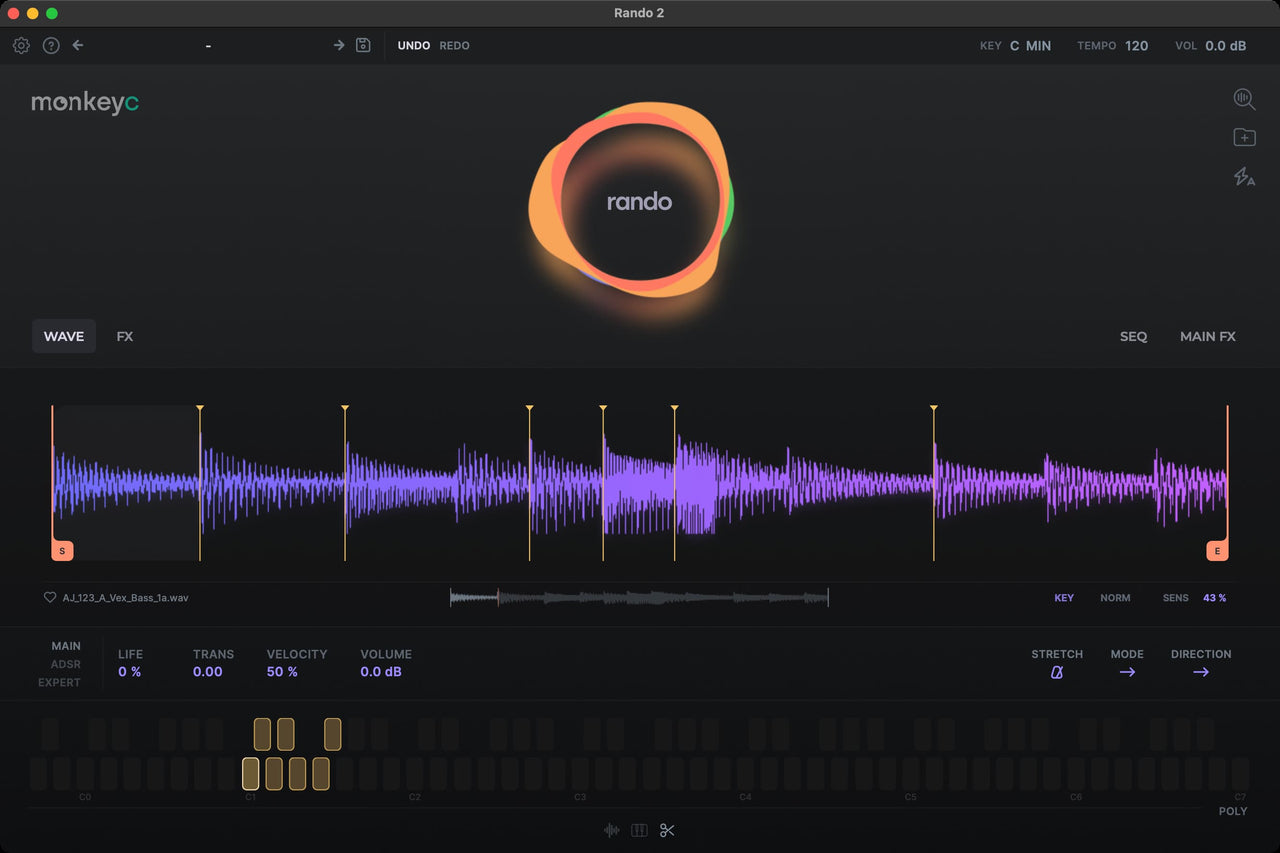Image resolution: width=1280 pixels, height=853 pixels.
Task: Click the VOLUME value 0.0 dB
Action: (381, 672)
